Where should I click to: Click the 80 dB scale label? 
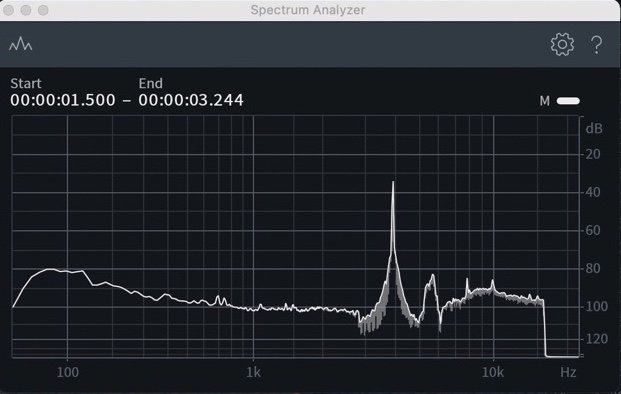(593, 268)
